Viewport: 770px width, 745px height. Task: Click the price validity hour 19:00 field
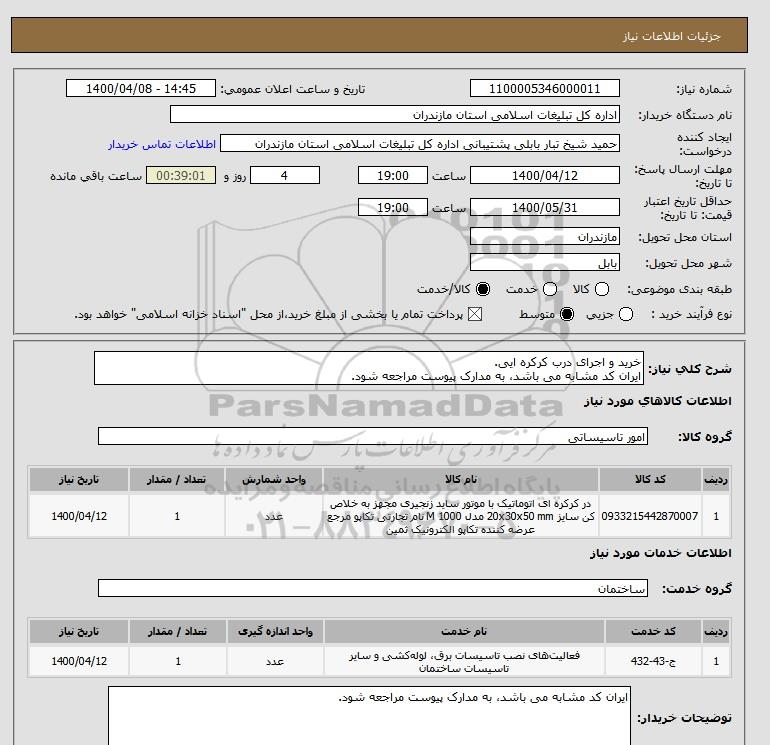pos(393,207)
